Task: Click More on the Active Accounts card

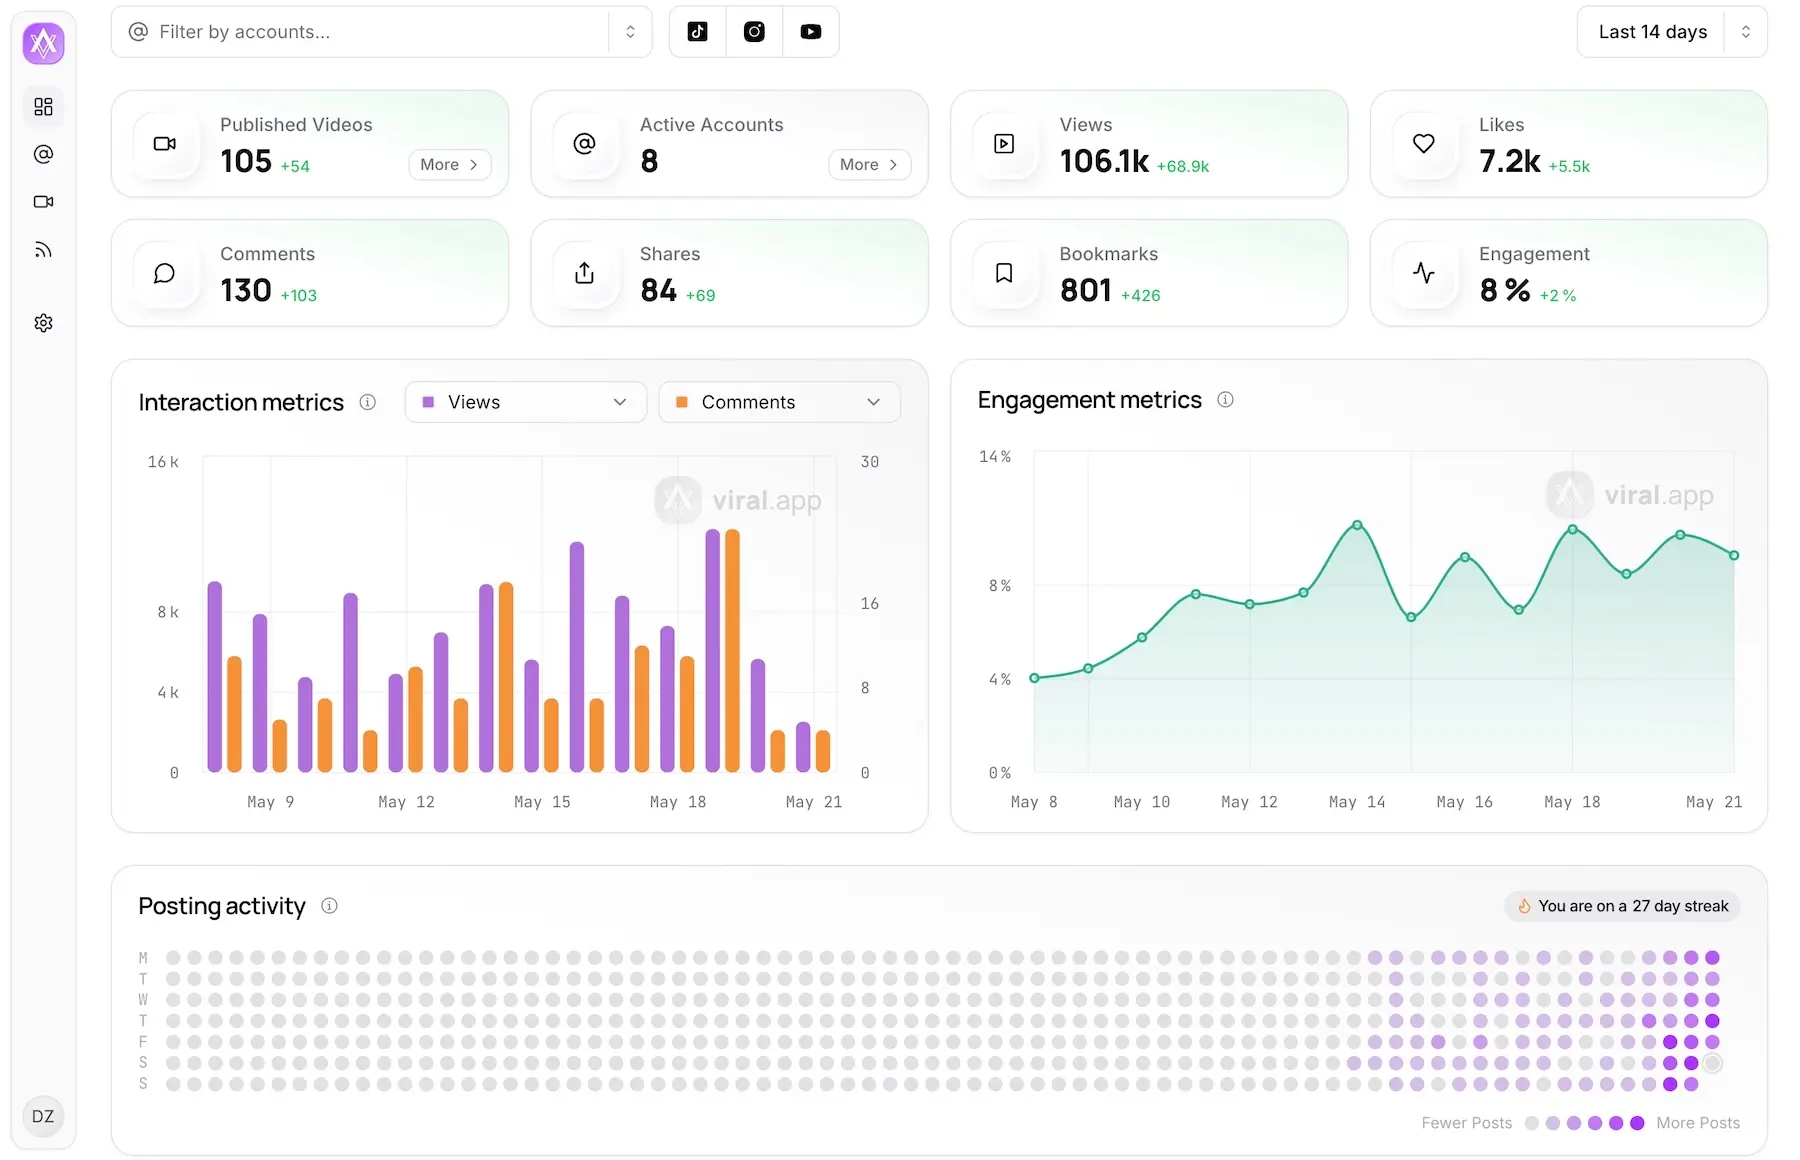Action: 868,164
